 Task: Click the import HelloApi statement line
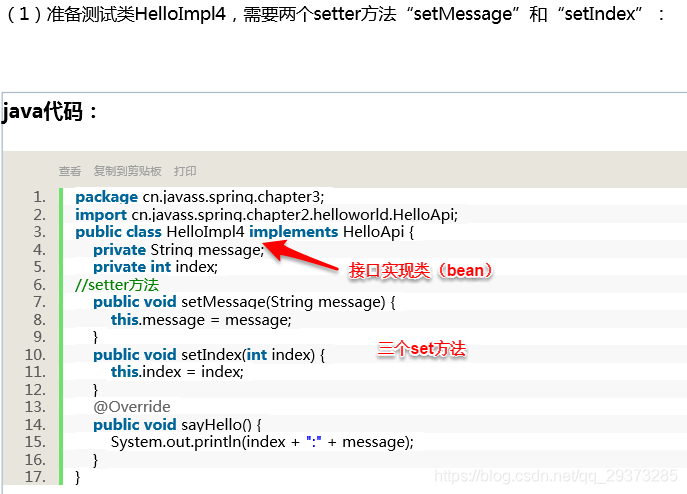266,215
